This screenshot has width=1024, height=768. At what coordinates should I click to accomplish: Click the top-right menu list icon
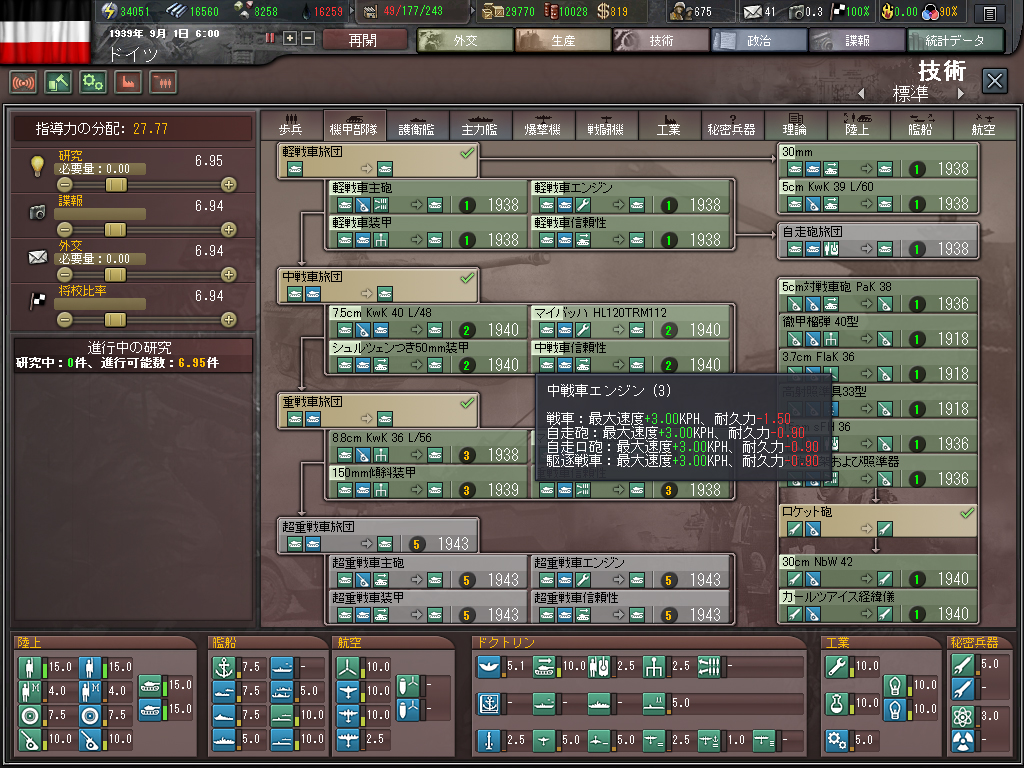click(989, 13)
